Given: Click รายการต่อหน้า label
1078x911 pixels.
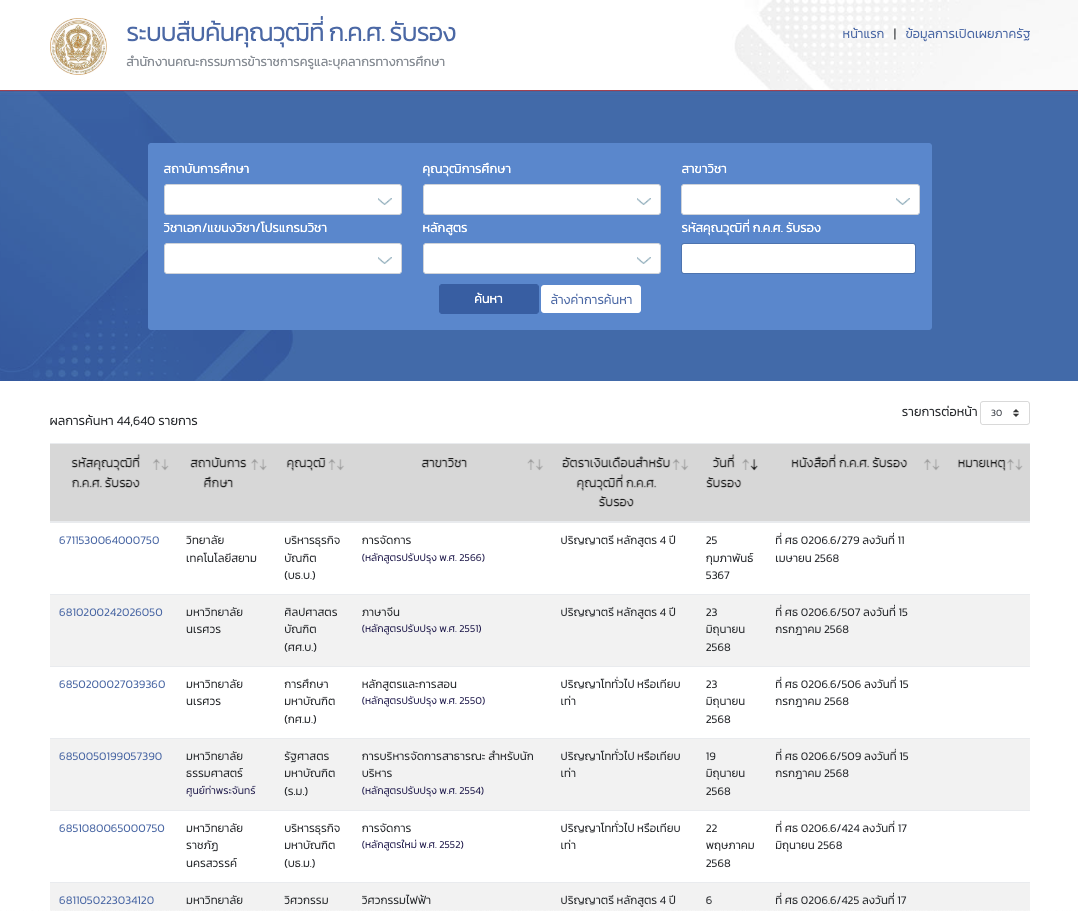Looking at the screenshot, I should coord(939,412).
